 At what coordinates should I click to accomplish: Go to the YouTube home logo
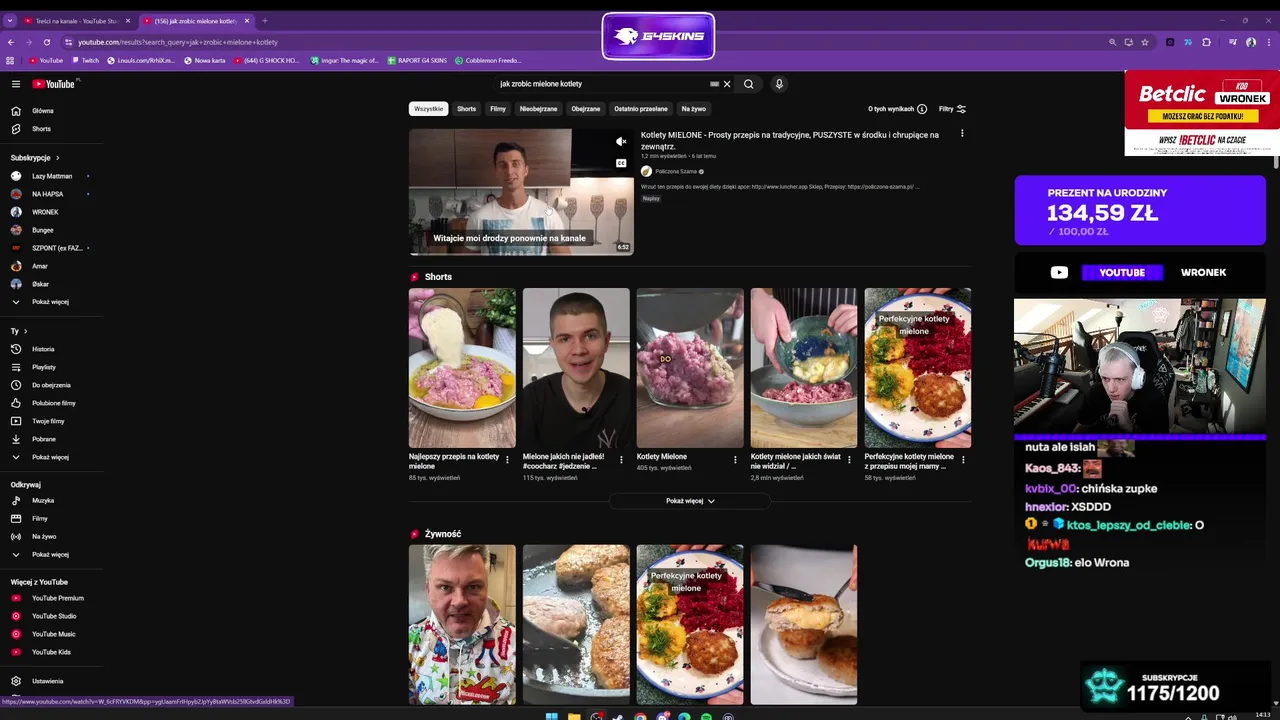click(x=53, y=84)
